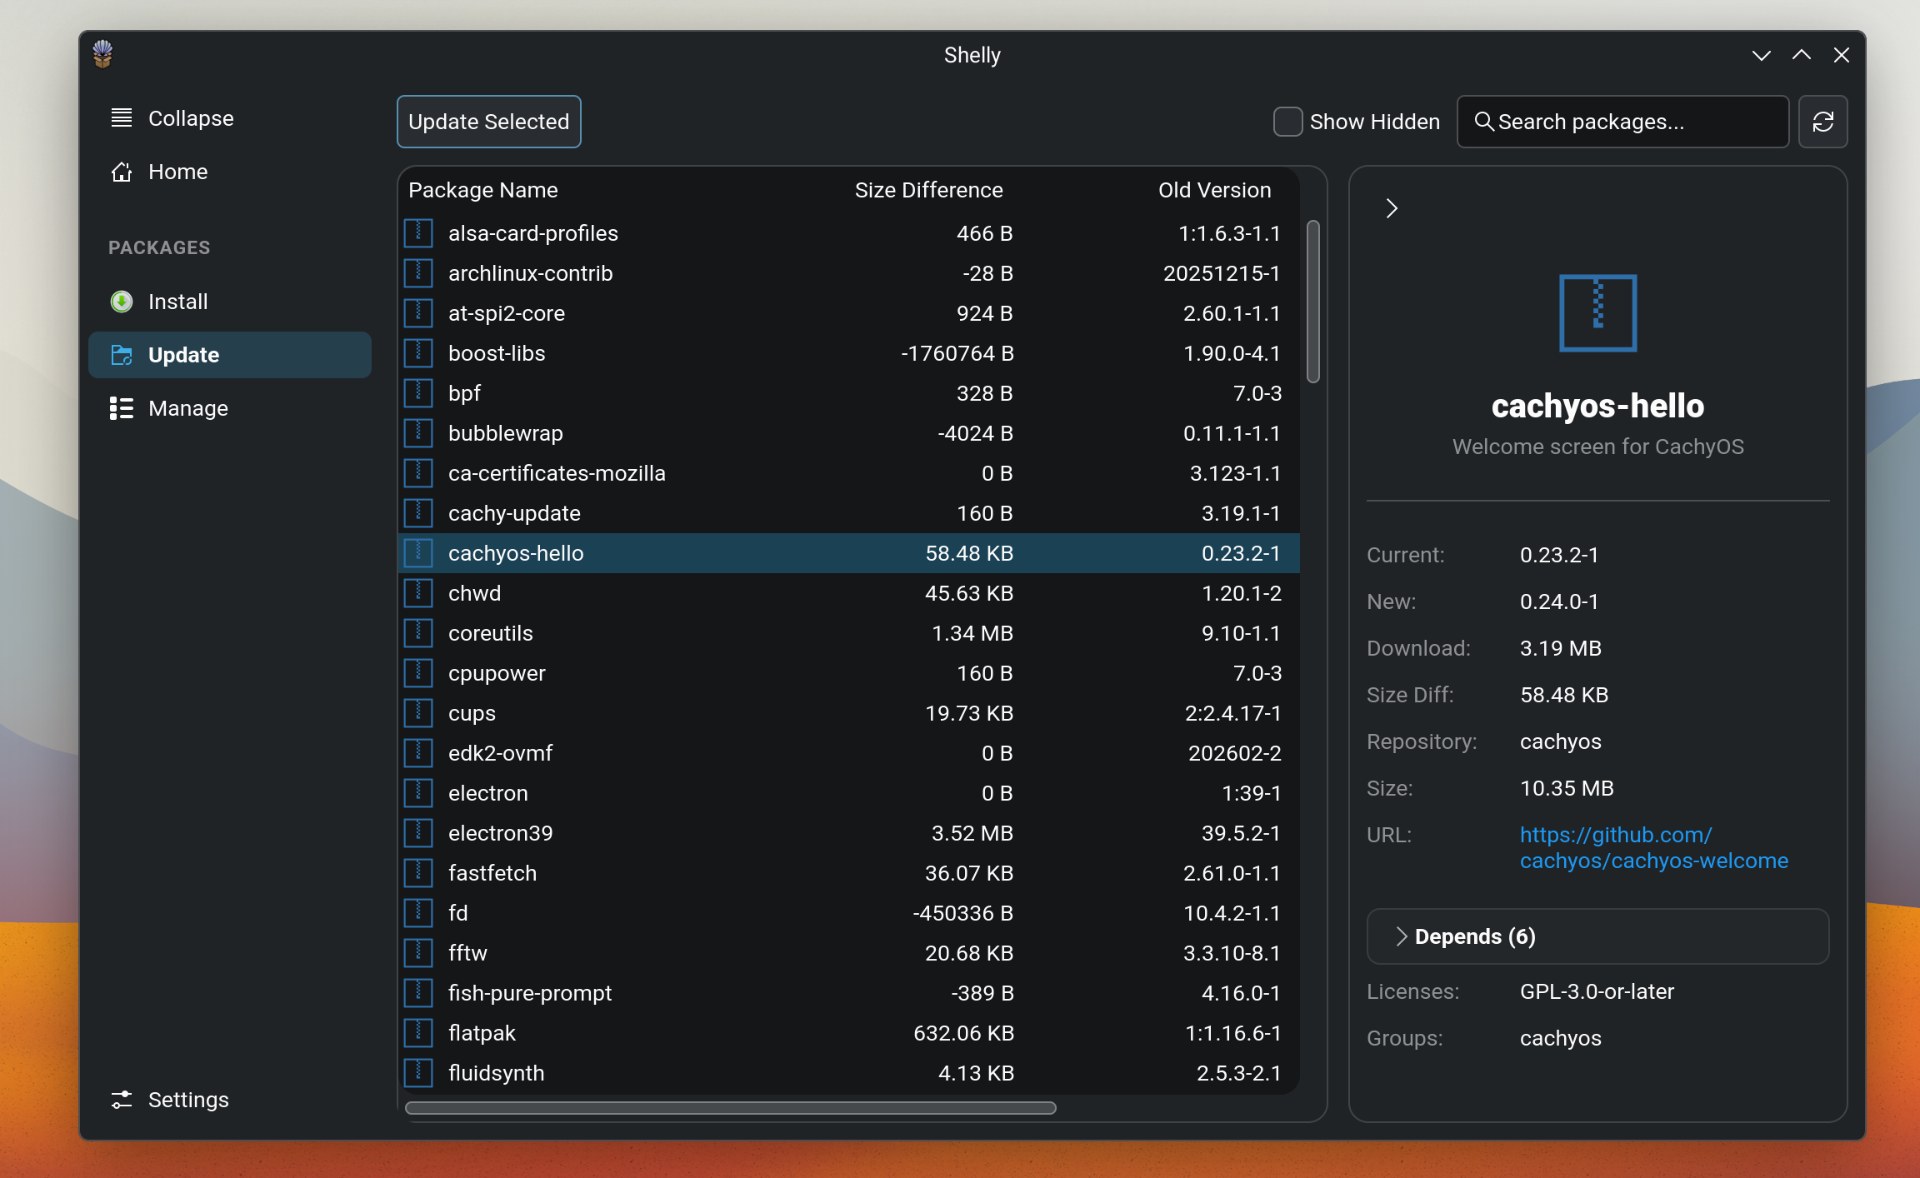
Task: Click the Size Difference column header
Action: [x=928, y=190]
